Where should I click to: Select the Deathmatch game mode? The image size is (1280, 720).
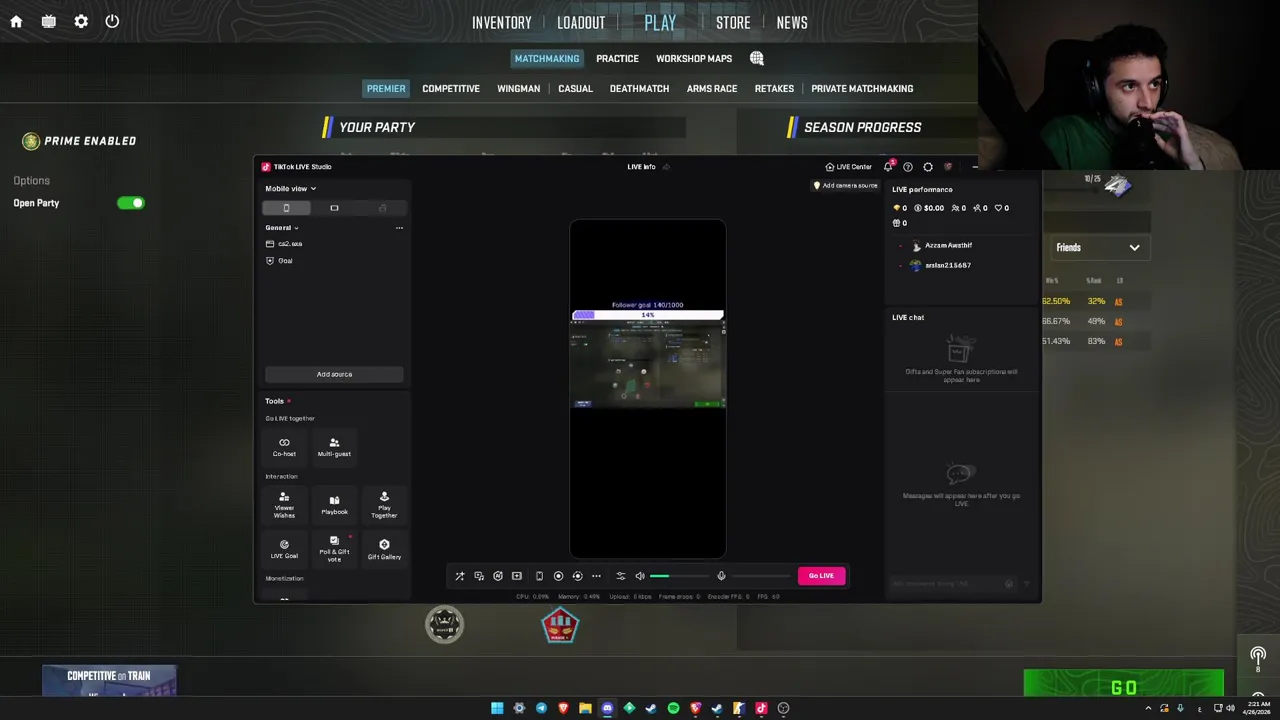[639, 88]
